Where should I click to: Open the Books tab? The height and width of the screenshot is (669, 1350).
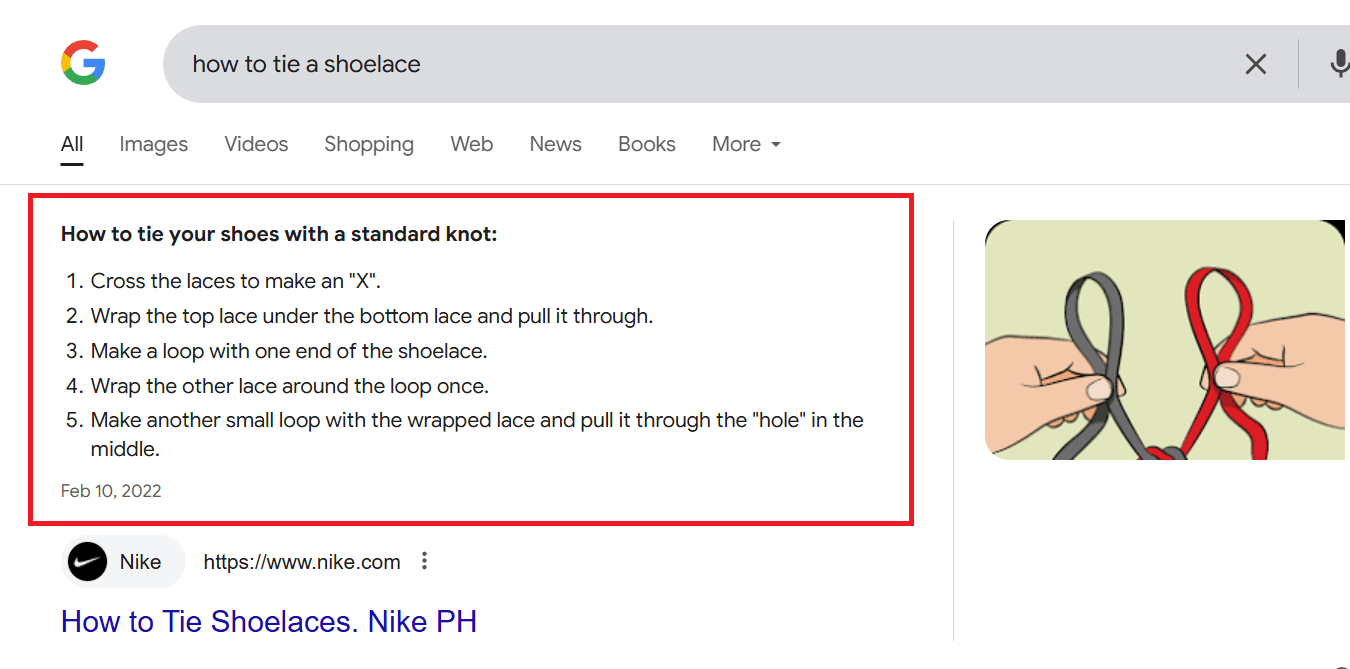(x=646, y=144)
